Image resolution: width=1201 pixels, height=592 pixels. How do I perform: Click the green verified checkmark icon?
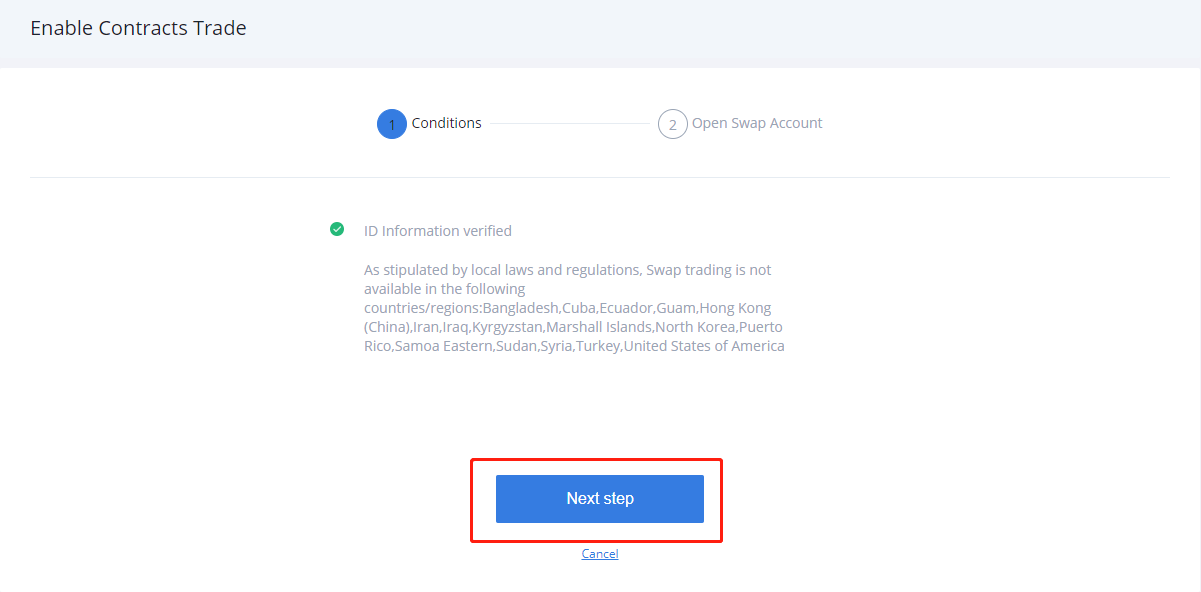pos(337,229)
